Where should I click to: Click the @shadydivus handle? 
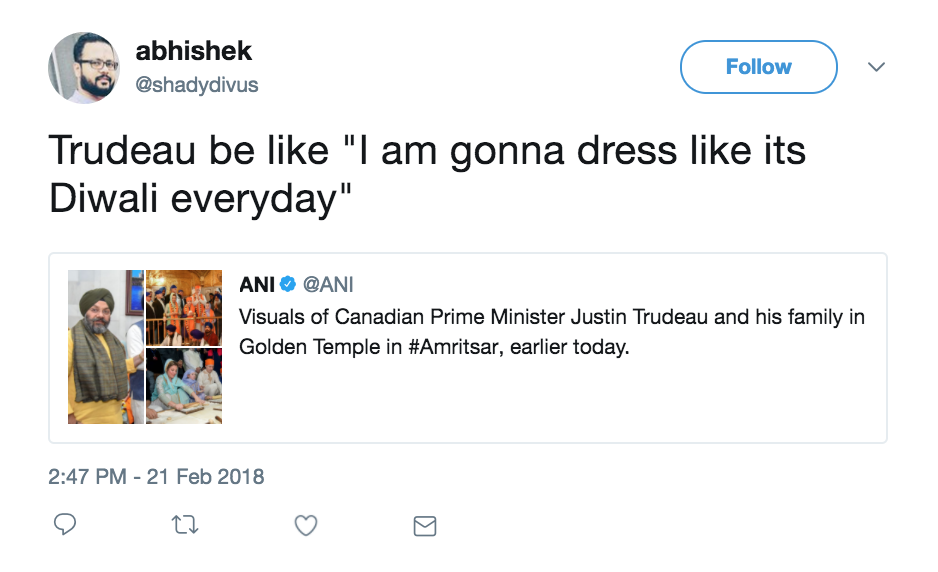click(x=197, y=85)
